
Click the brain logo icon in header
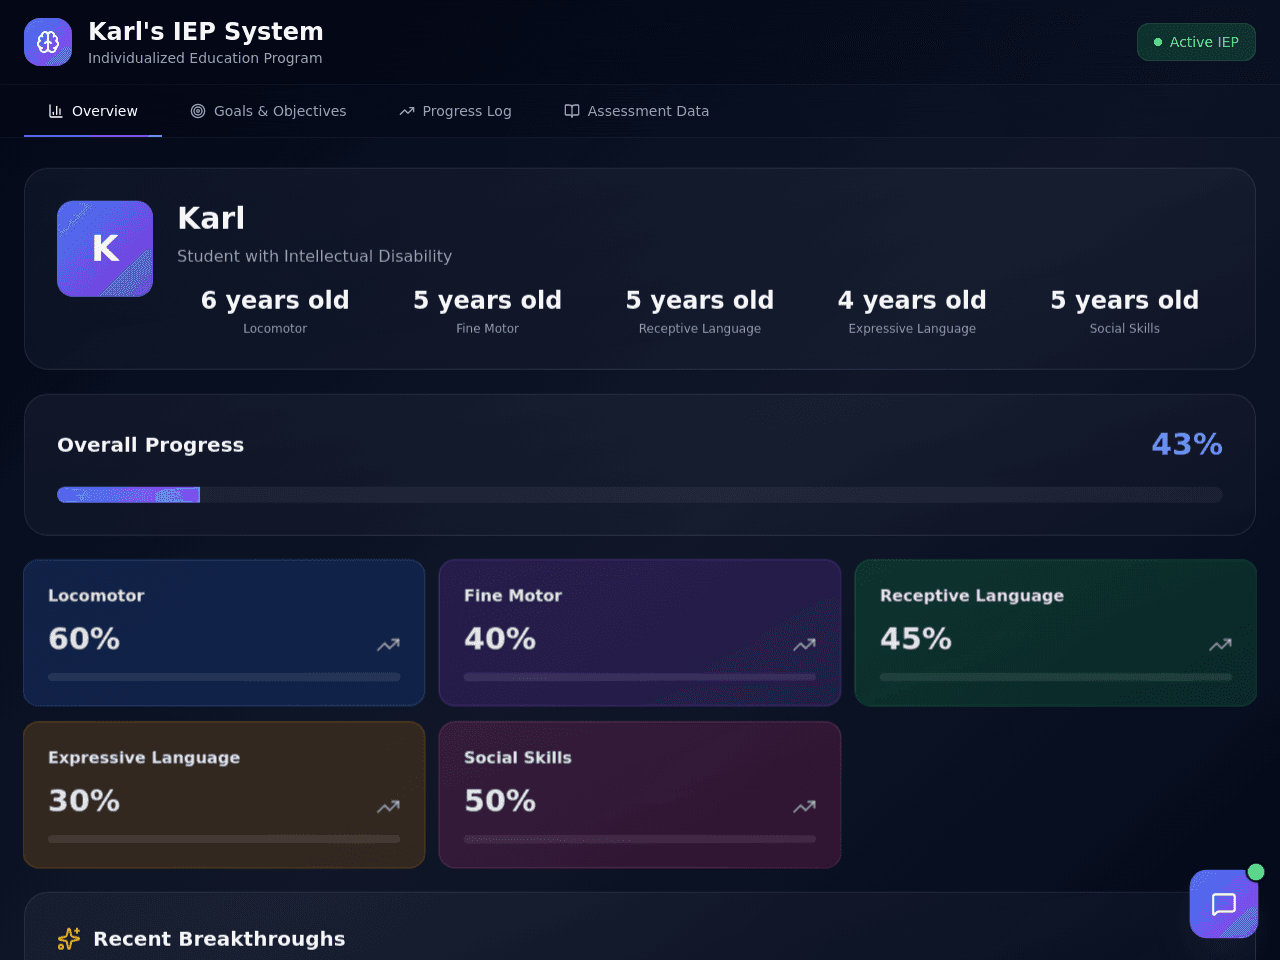48,42
